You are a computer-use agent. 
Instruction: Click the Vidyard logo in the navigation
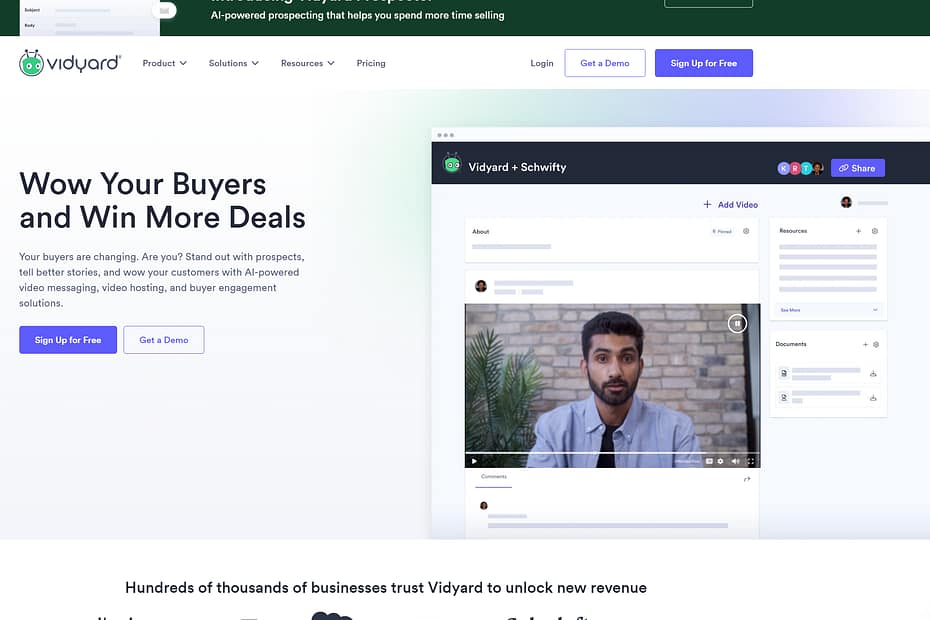[69, 62]
